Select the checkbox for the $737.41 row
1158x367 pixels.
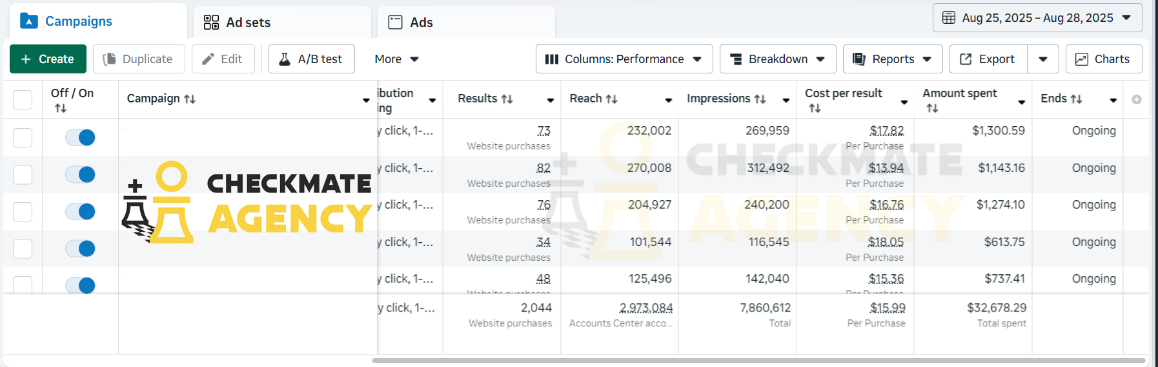(x=23, y=284)
